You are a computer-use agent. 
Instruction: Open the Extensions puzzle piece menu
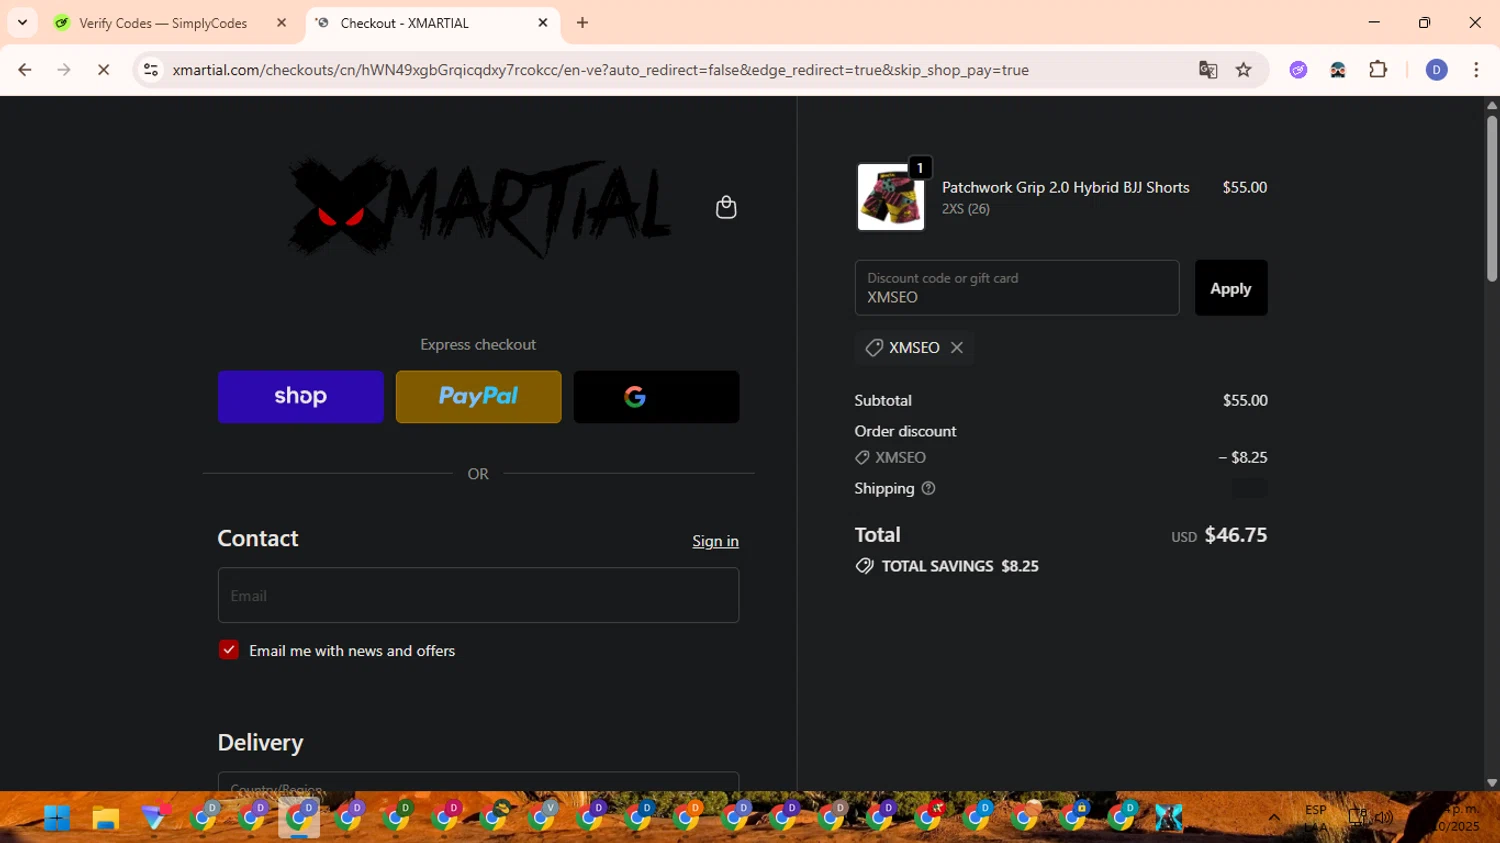(x=1378, y=70)
